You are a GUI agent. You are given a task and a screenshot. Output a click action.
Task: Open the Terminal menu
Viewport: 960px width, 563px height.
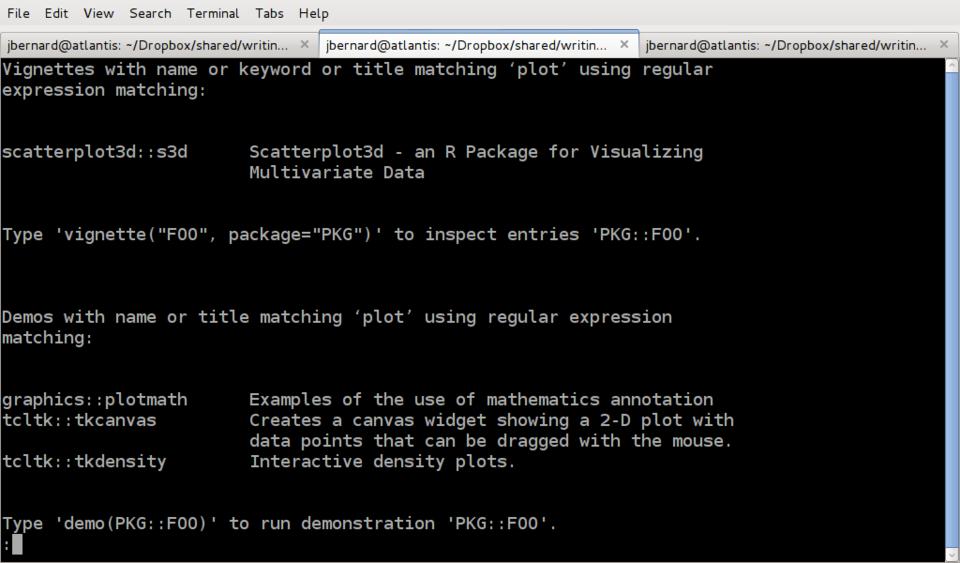(212, 13)
